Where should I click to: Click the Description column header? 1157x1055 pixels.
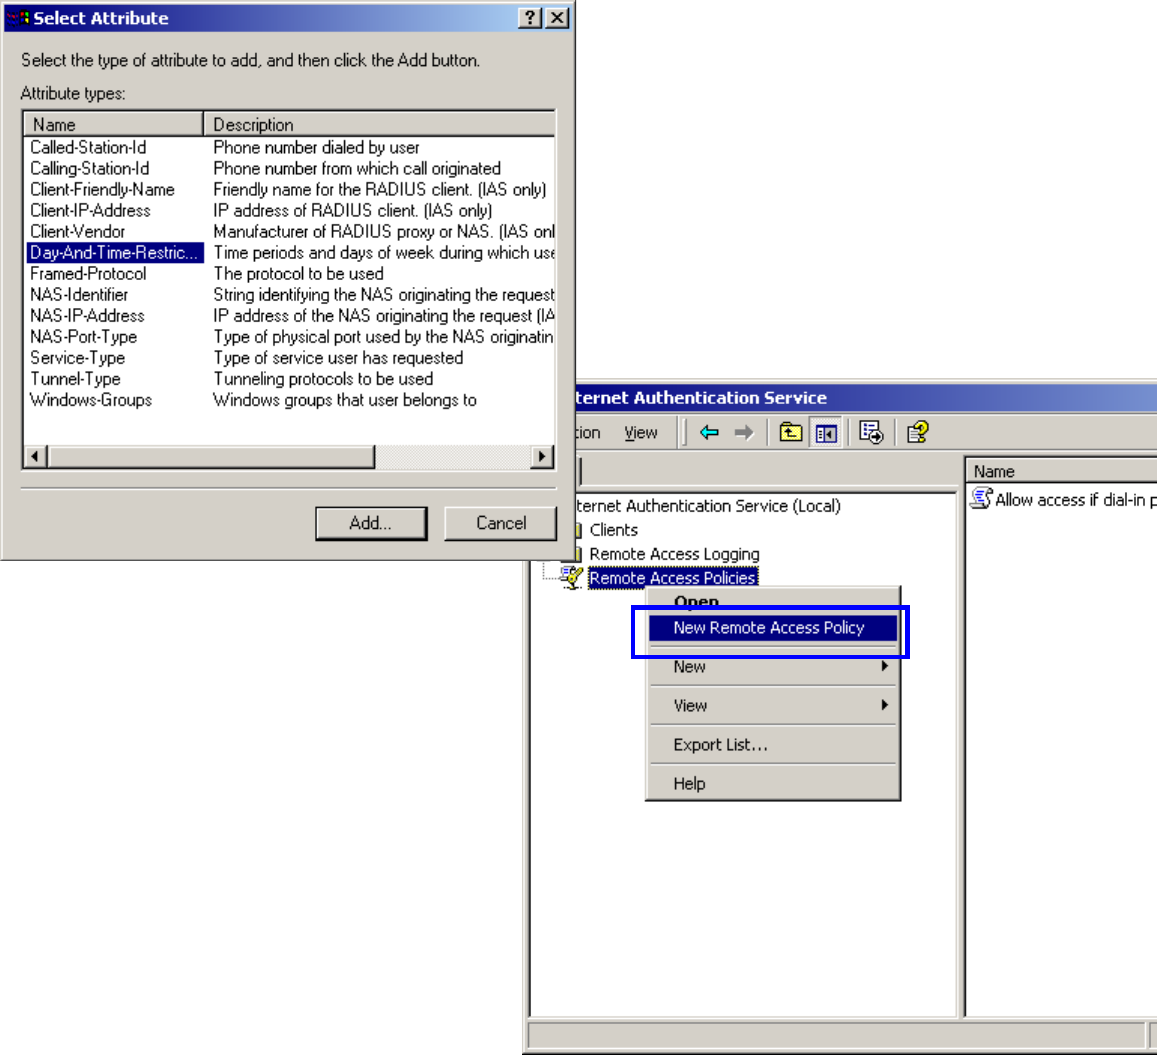coord(379,124)
